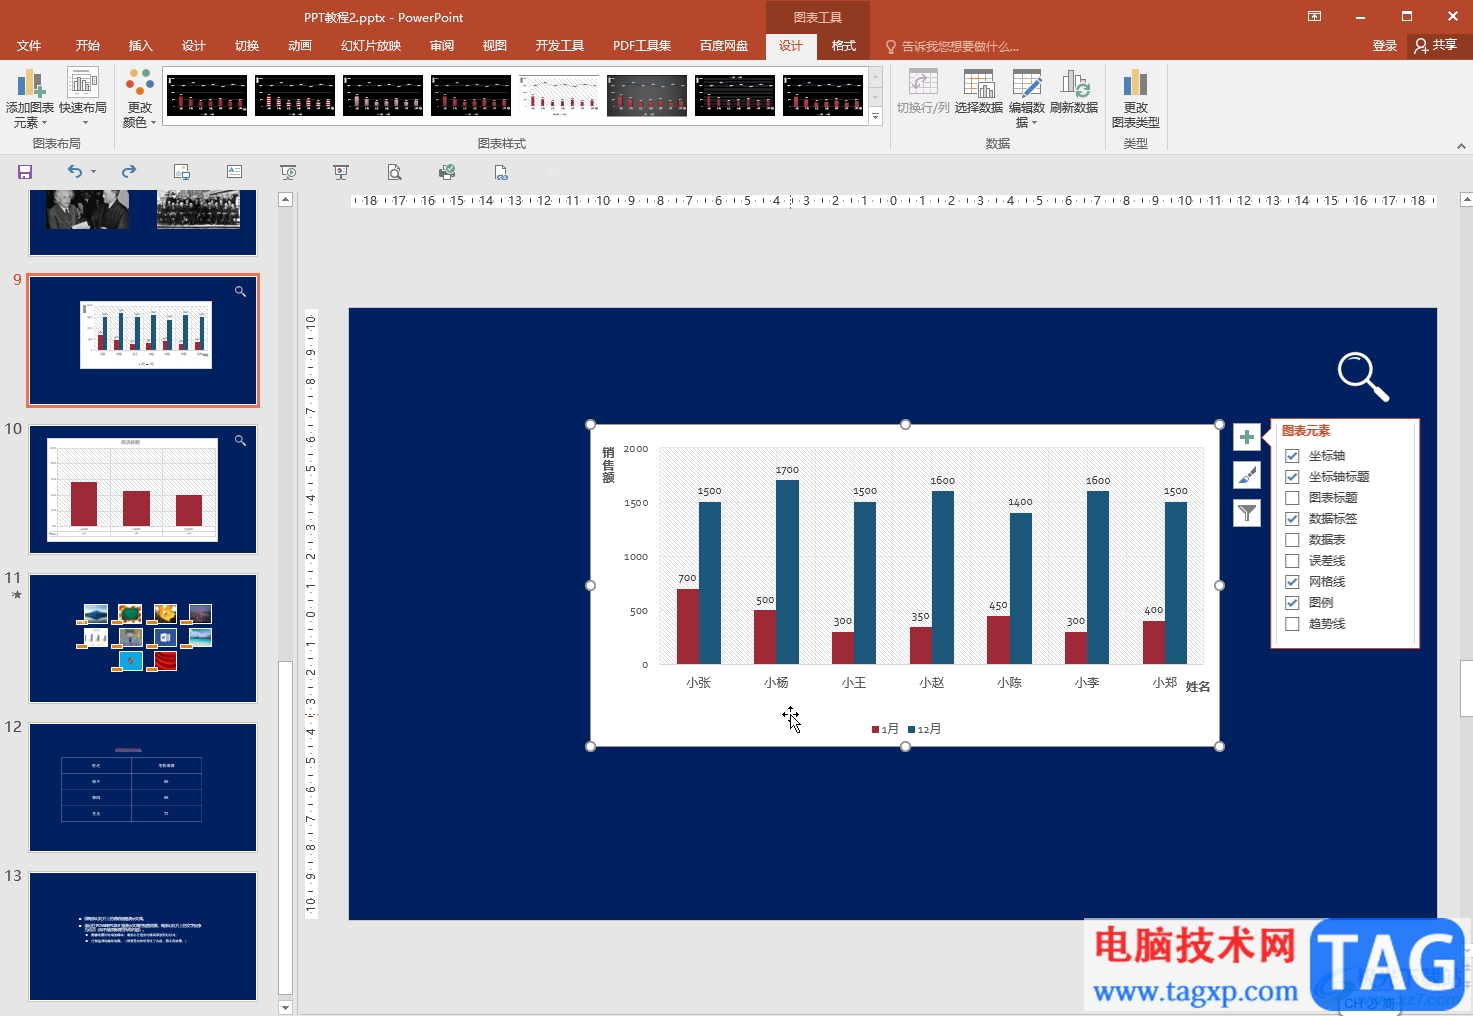Switch to the 百度网盘 tab
1473x1016 pixels.
click(x=724, y=46)
